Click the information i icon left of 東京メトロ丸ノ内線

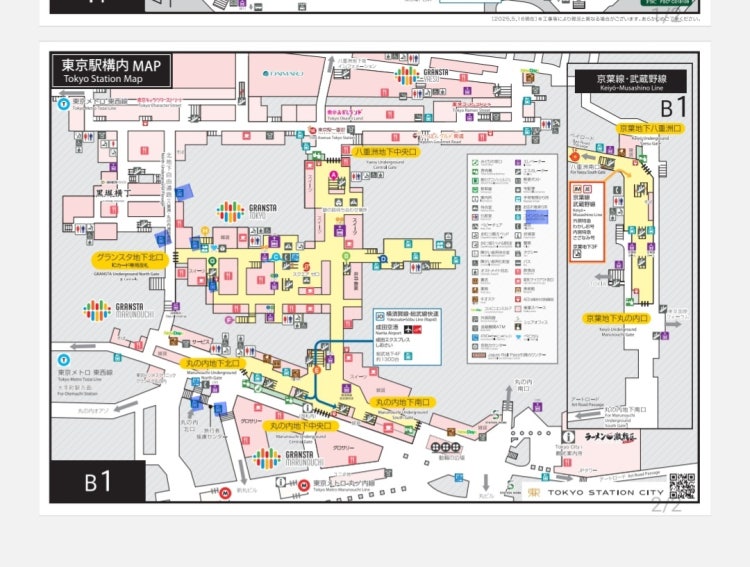click(x=281, y=483)
